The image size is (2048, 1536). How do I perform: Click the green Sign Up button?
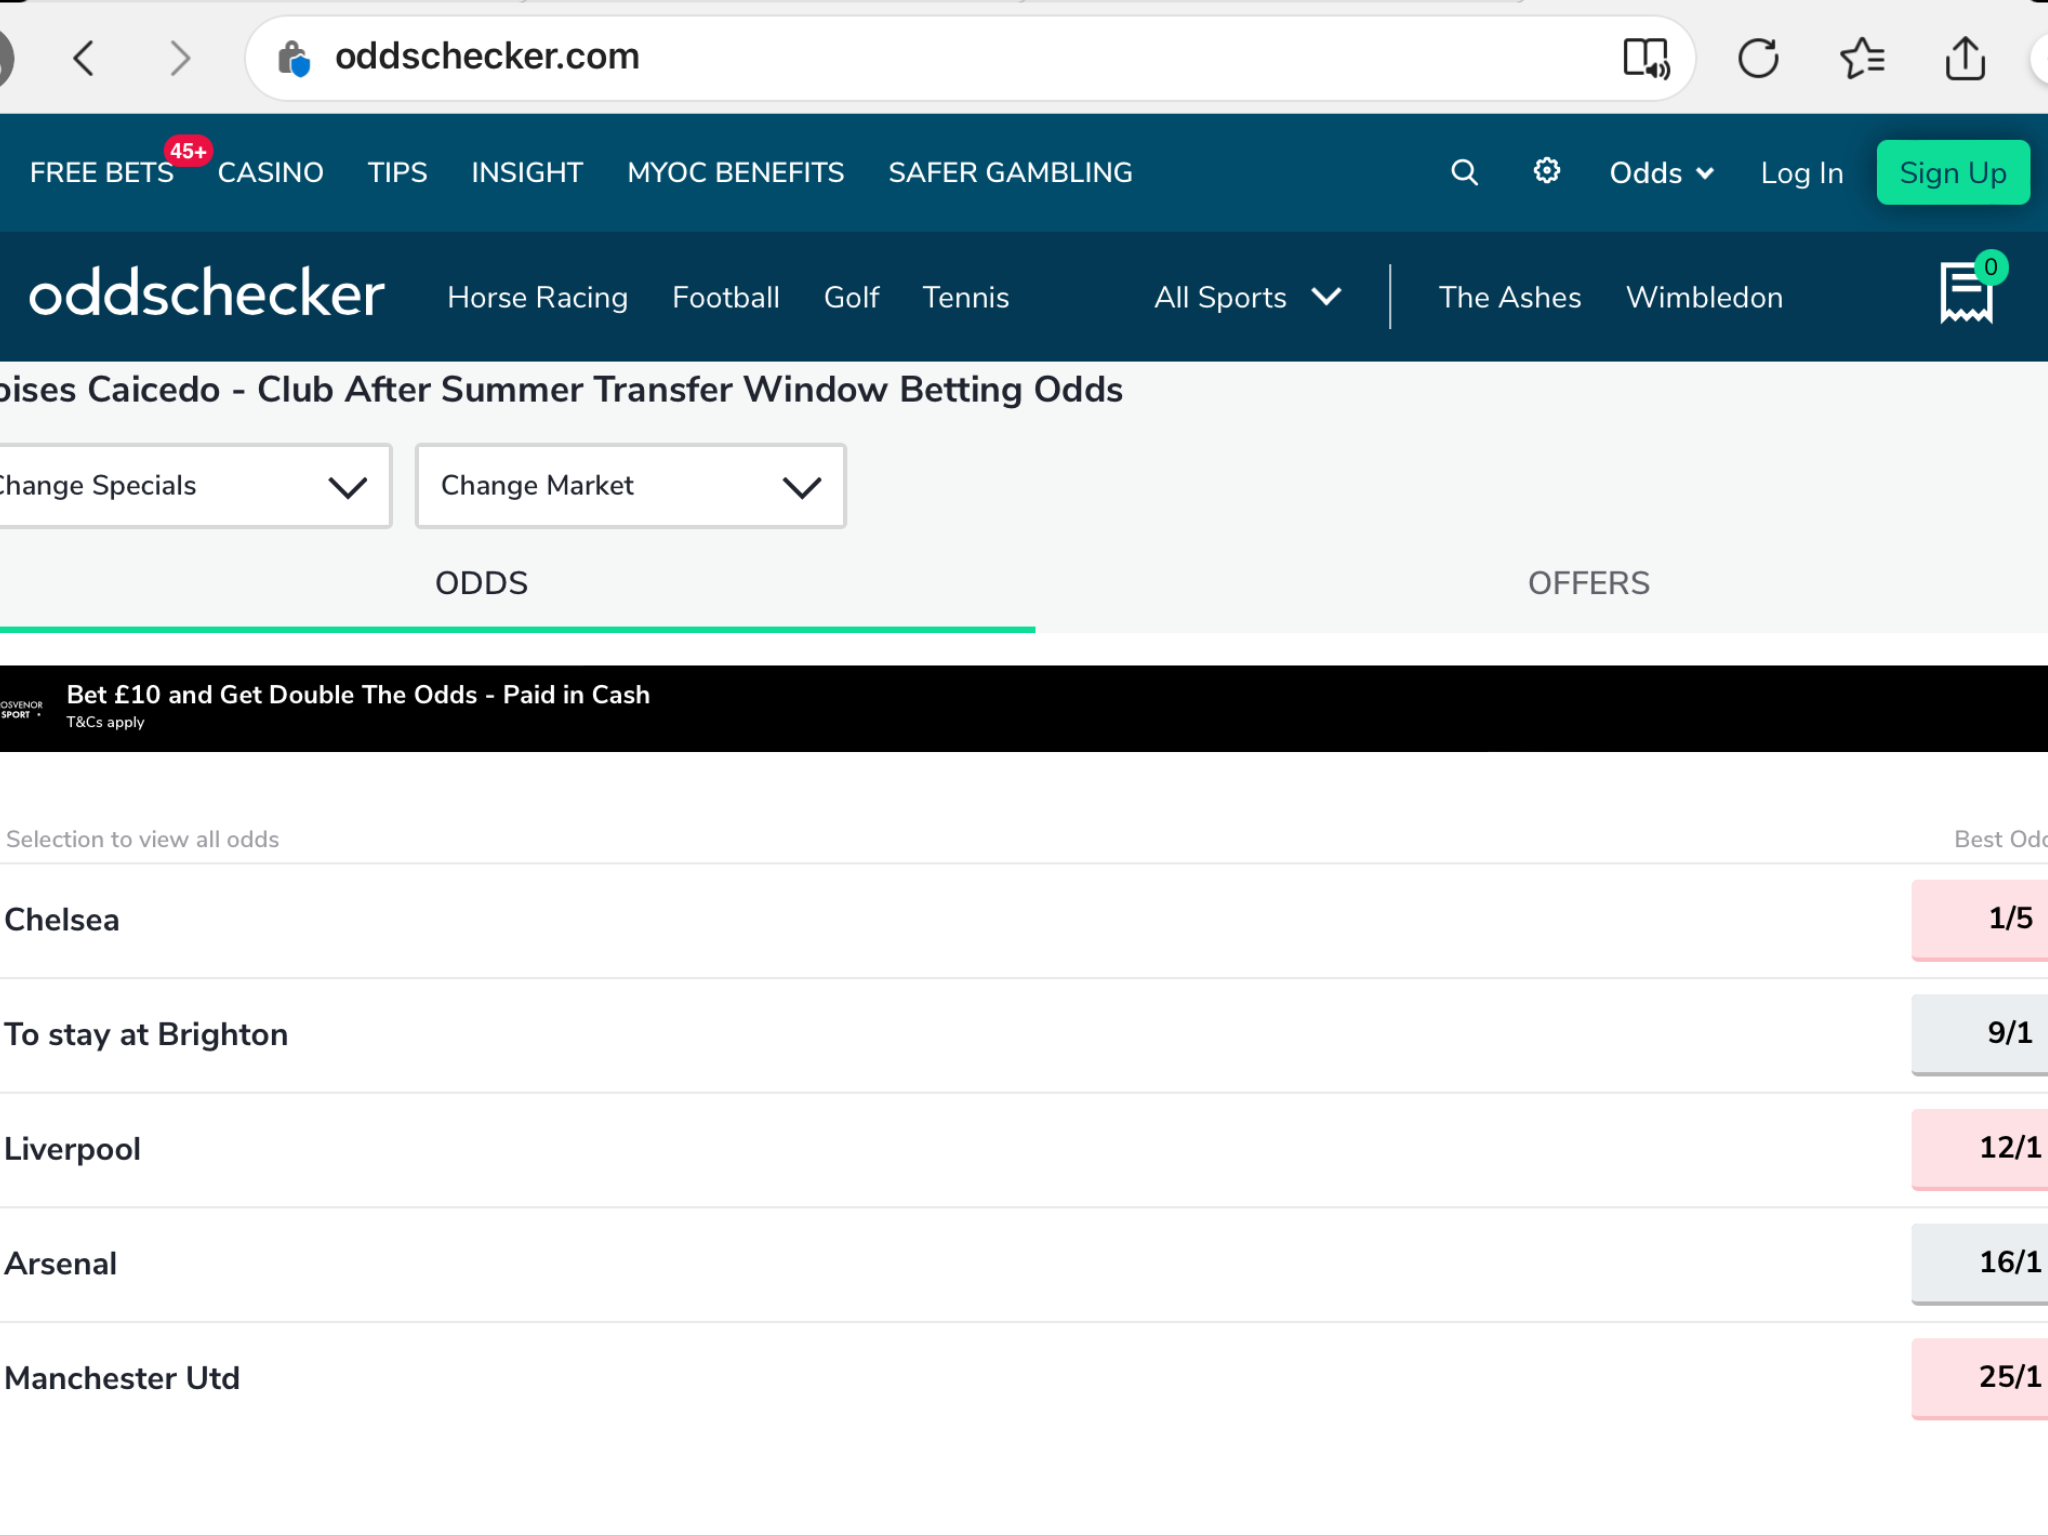point(1953,173)
